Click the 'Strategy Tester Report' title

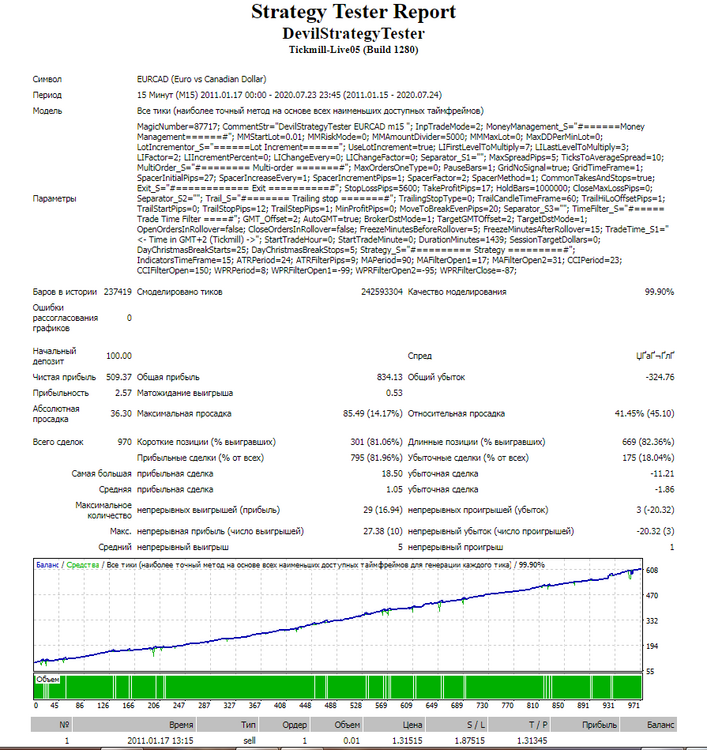[354, 12]
